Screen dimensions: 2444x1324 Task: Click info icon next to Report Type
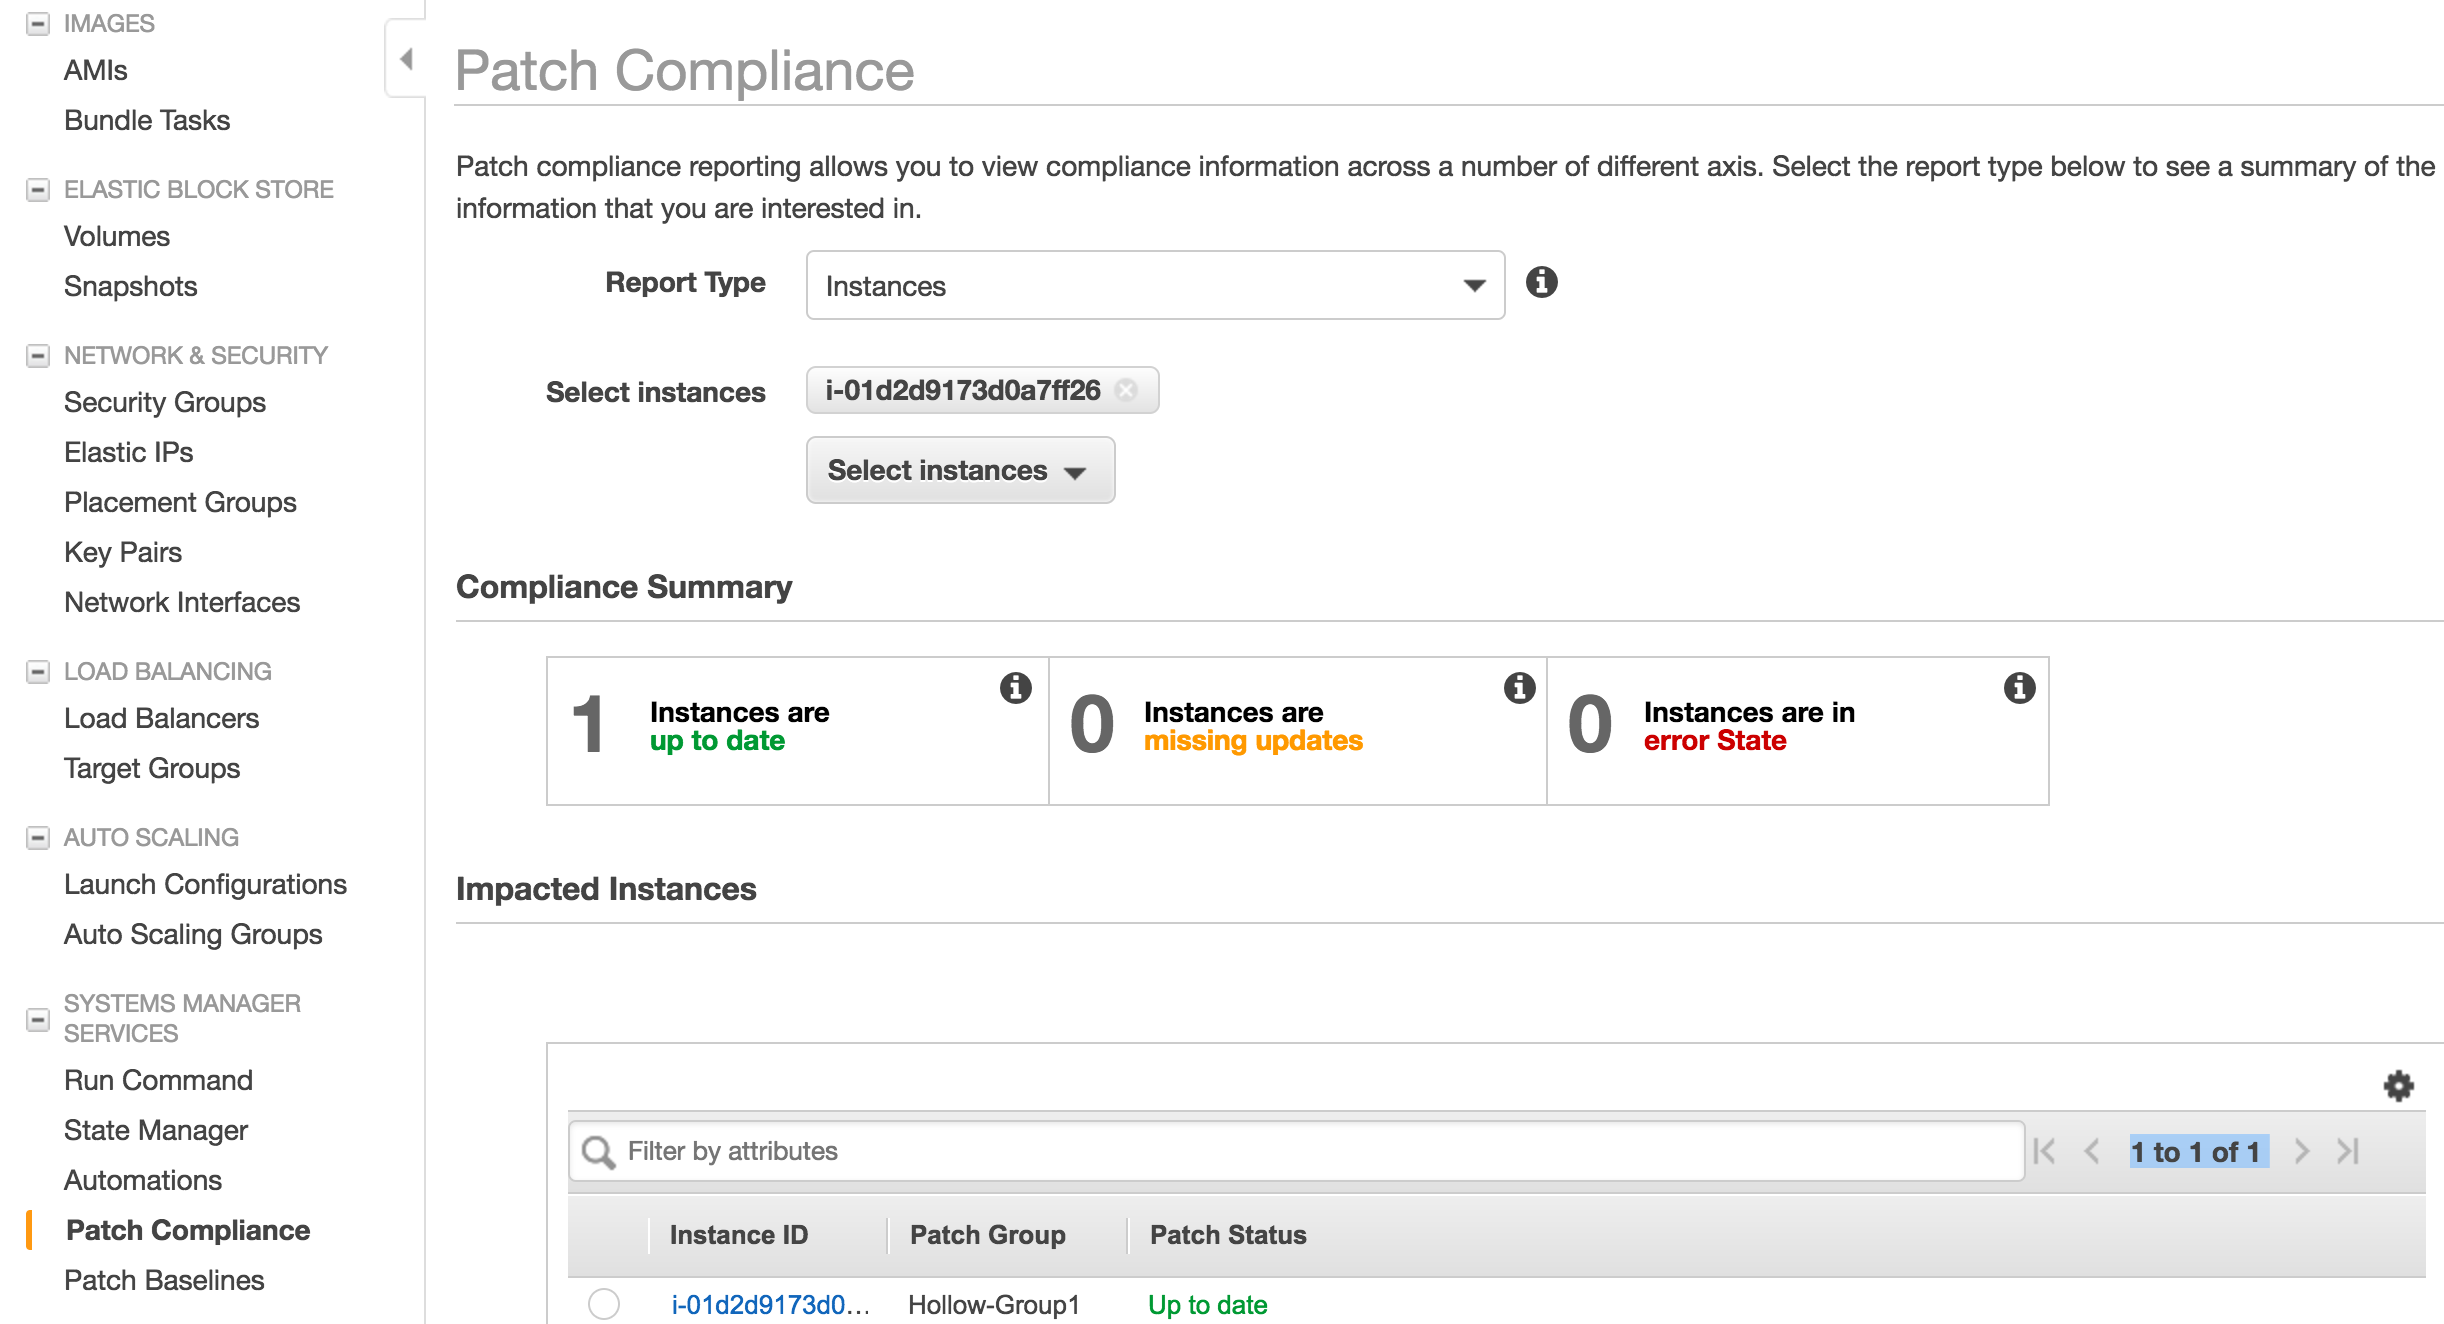click(x=1541, y=283)
